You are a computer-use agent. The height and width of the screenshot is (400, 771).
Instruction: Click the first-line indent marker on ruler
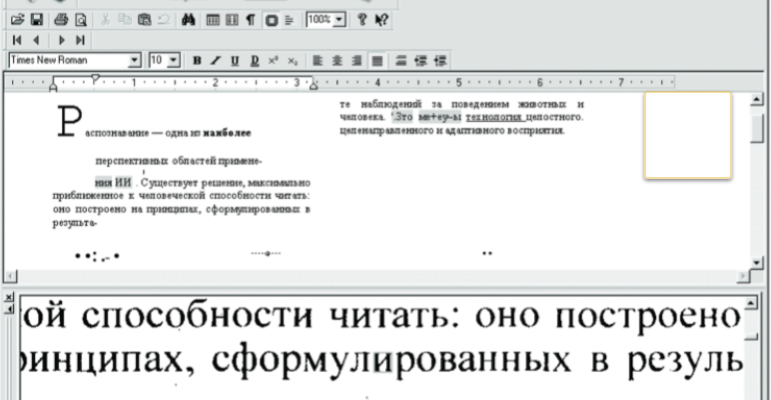pyautogui.click(x=93, y=77)
